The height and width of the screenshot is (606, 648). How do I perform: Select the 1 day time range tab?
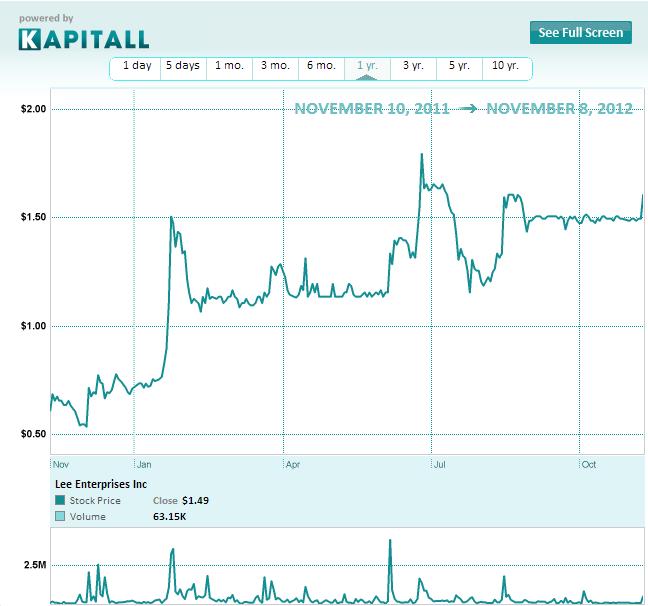(137, 66)
